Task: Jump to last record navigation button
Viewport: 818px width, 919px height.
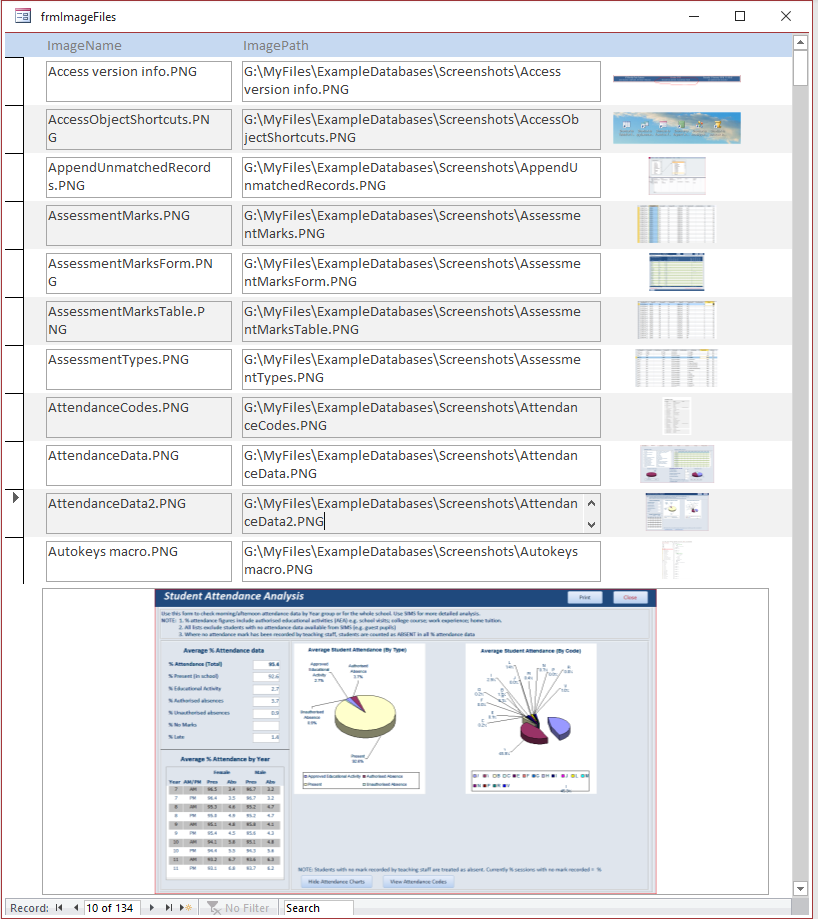Action: click(169, 907)
